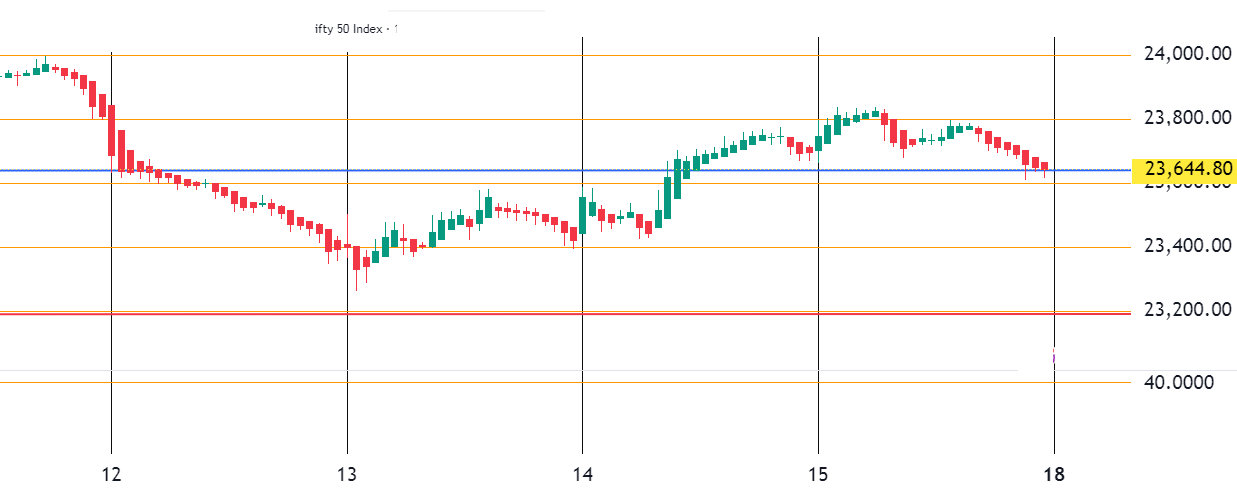Select the orange horizontal line at 40.0000

click(565, 382)
